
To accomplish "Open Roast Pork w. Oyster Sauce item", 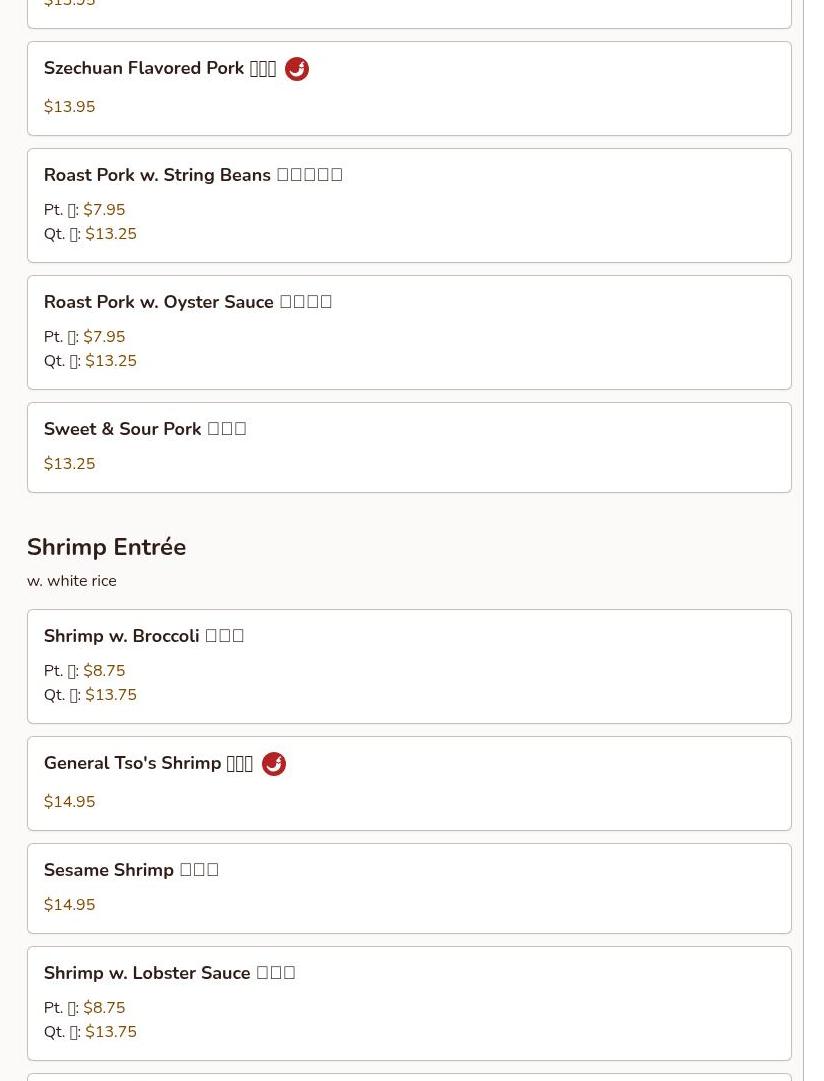I will pyautogui.click(x=409, y=332).
